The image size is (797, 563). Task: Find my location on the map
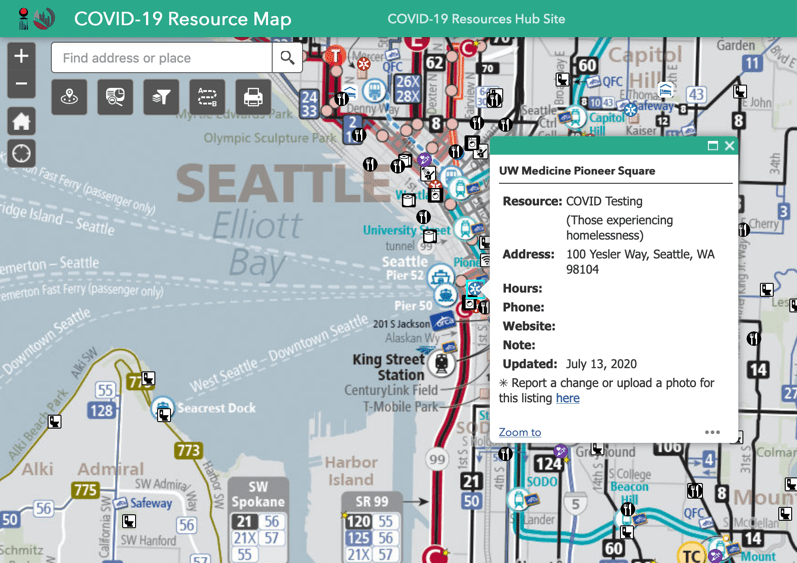click(x=21, y=154)
